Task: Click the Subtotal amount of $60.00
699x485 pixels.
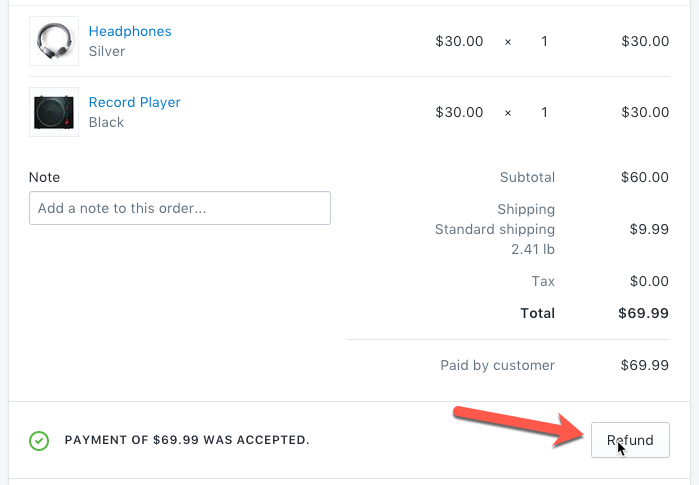Action: pos(644,177)
